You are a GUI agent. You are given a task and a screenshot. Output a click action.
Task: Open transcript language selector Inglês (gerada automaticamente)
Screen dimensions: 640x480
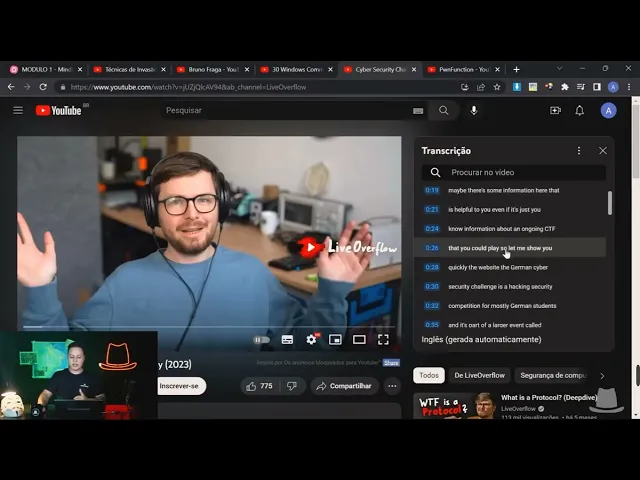[x=481, y=340]
